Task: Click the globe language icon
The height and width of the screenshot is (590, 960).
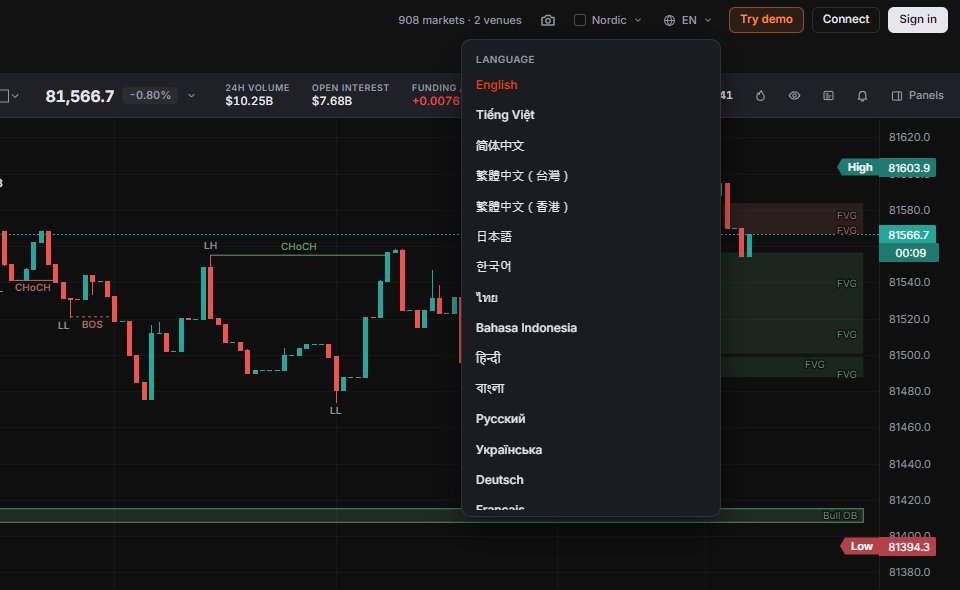Action: [669, 20]
